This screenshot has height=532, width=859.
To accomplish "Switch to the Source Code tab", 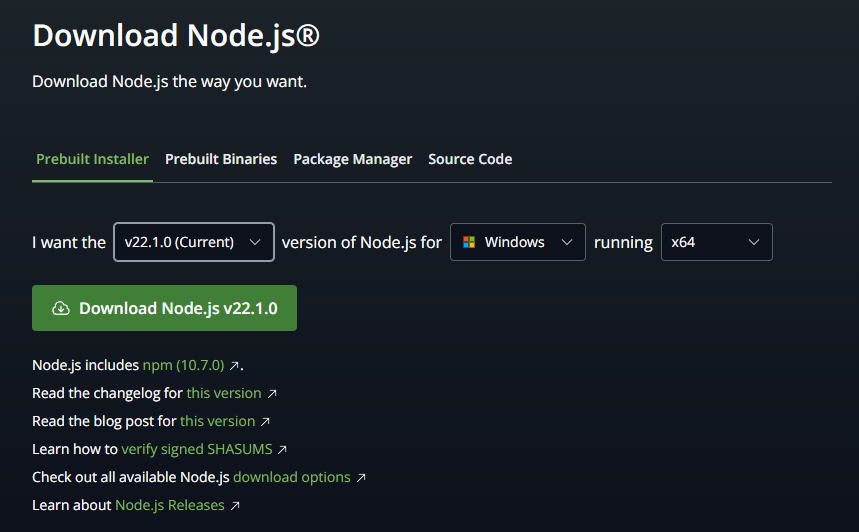I will pos(470,159).
